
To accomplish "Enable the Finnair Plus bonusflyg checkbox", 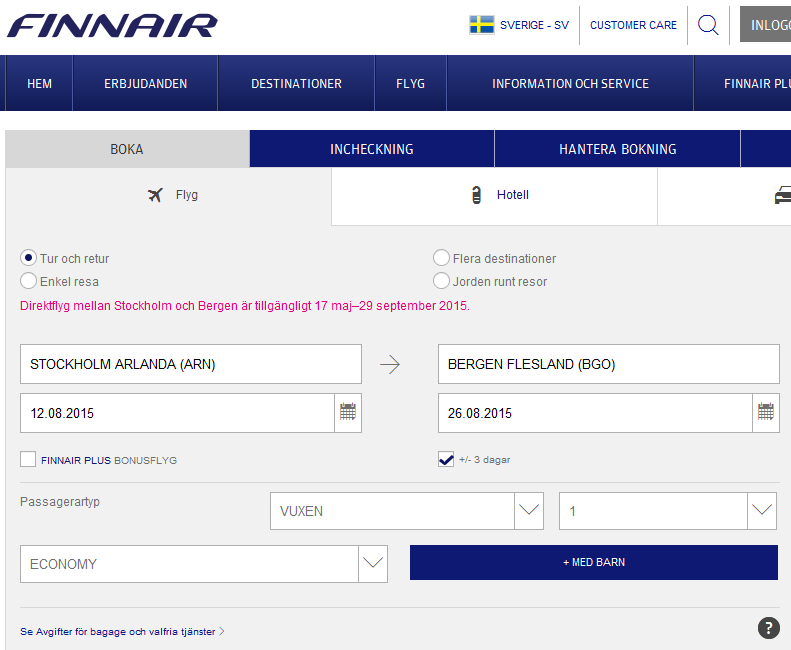I will tap(28, 459).
